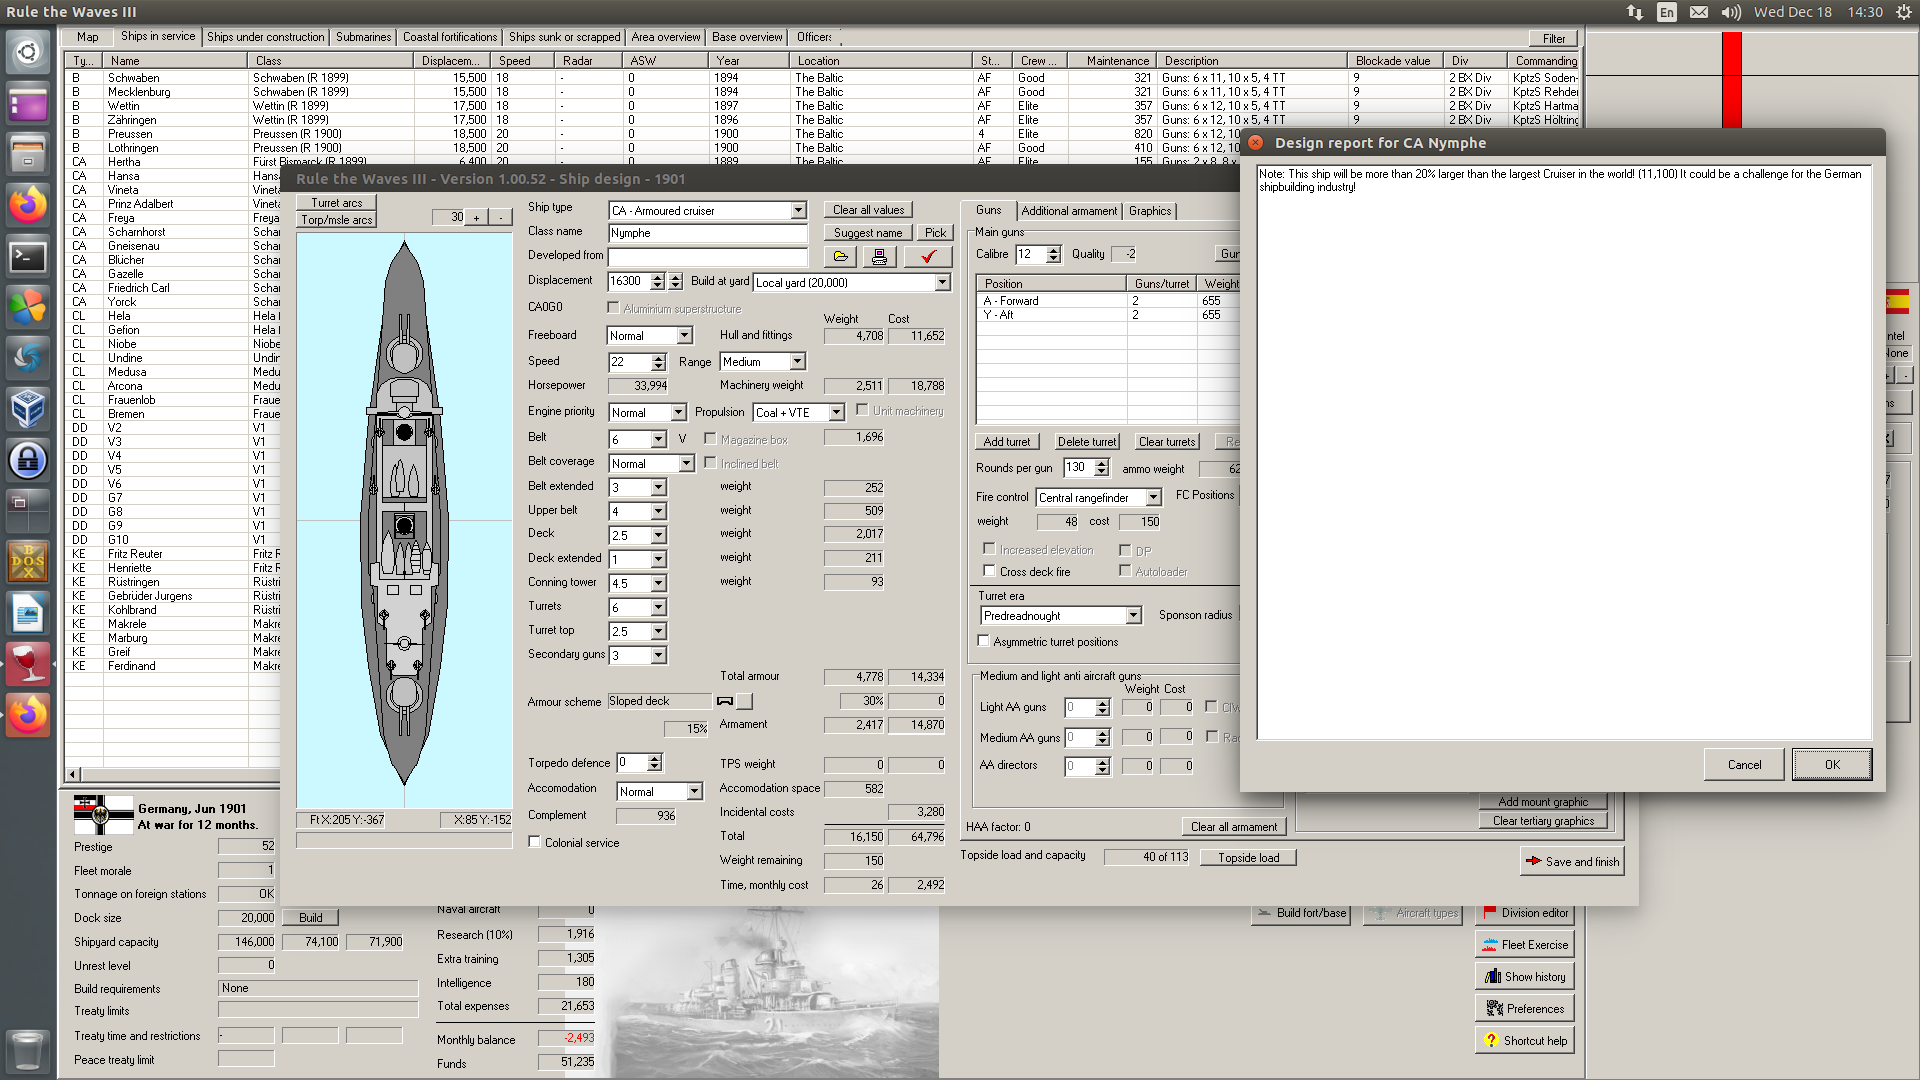This screenshot has width=1920, height=1080.
Task: Print the ship design using printer icon
Action: [879, 257]
